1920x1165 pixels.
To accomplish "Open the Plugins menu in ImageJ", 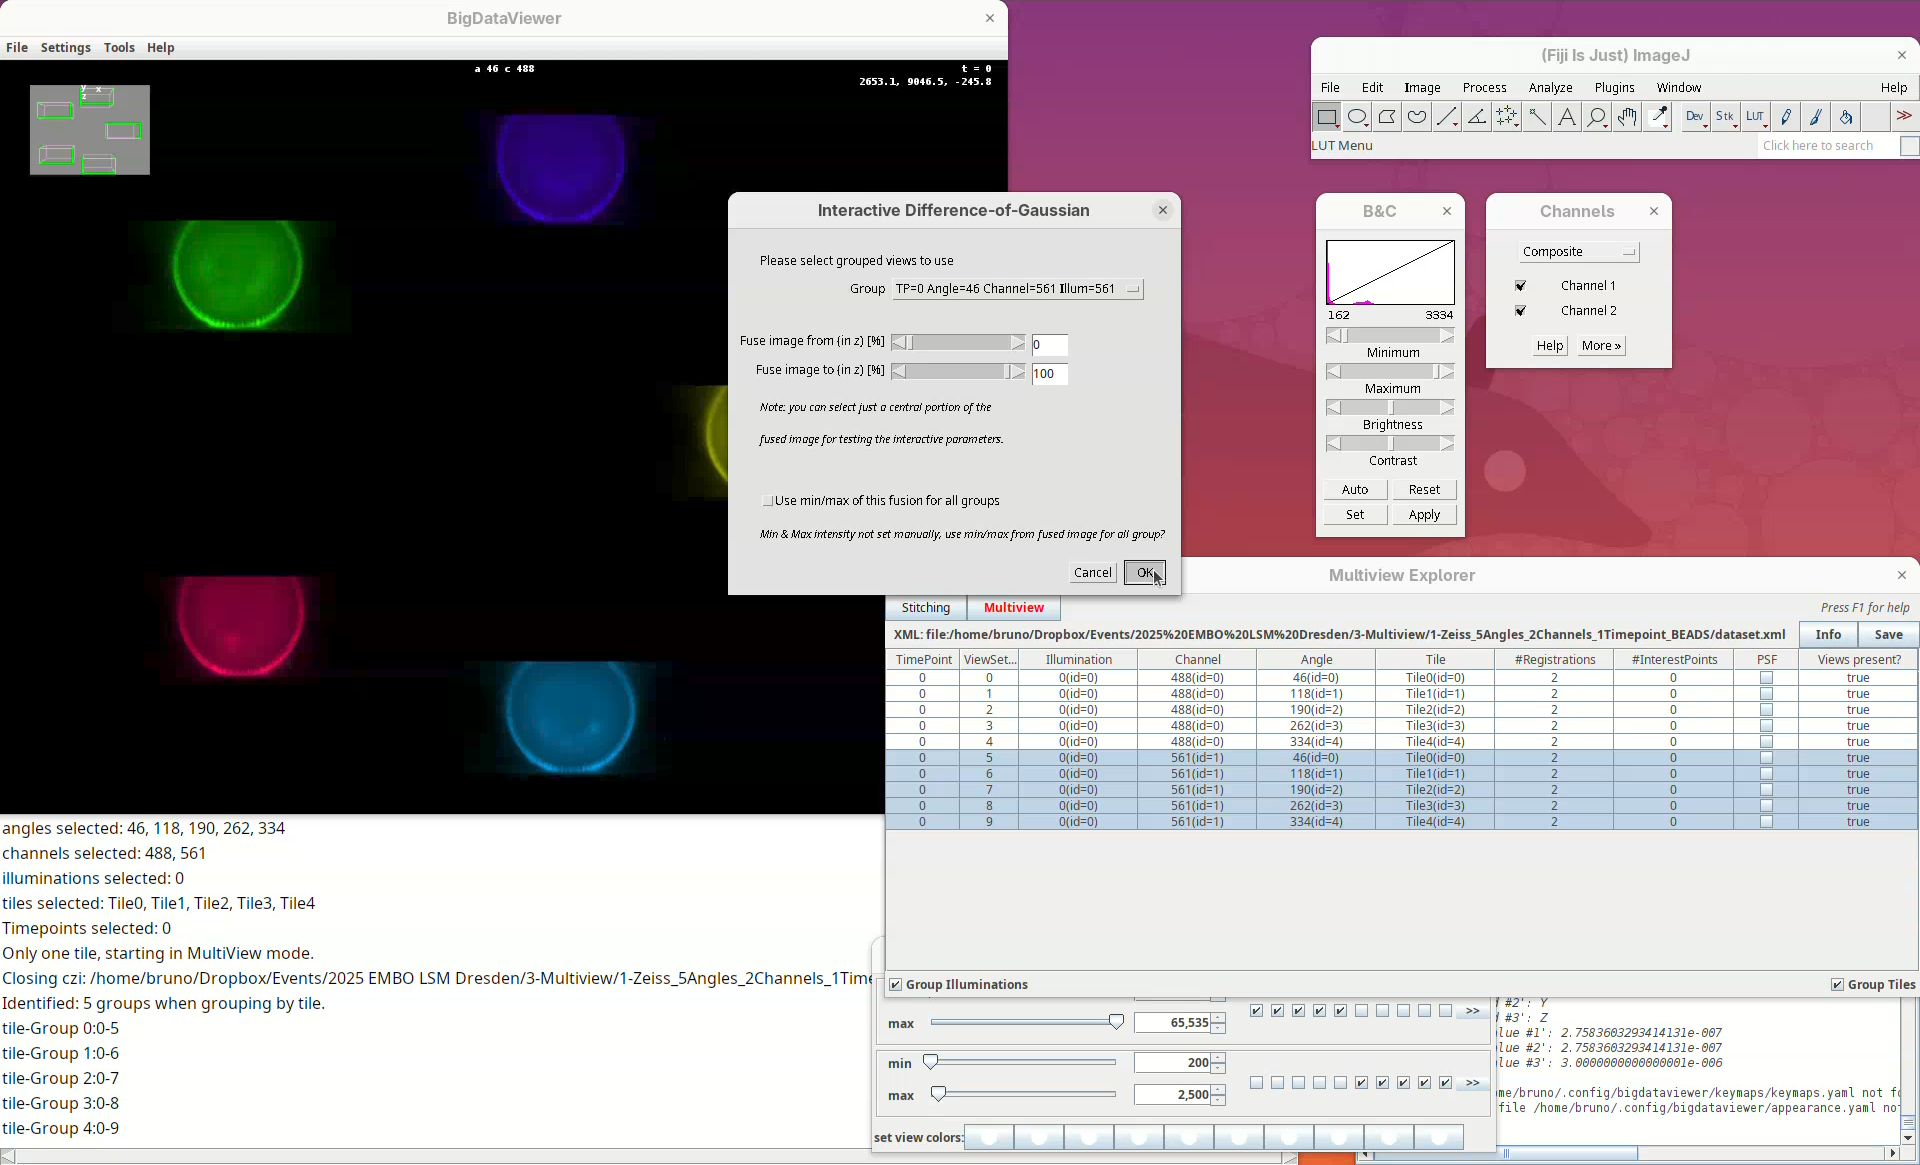I will [x=1614, y=88].
